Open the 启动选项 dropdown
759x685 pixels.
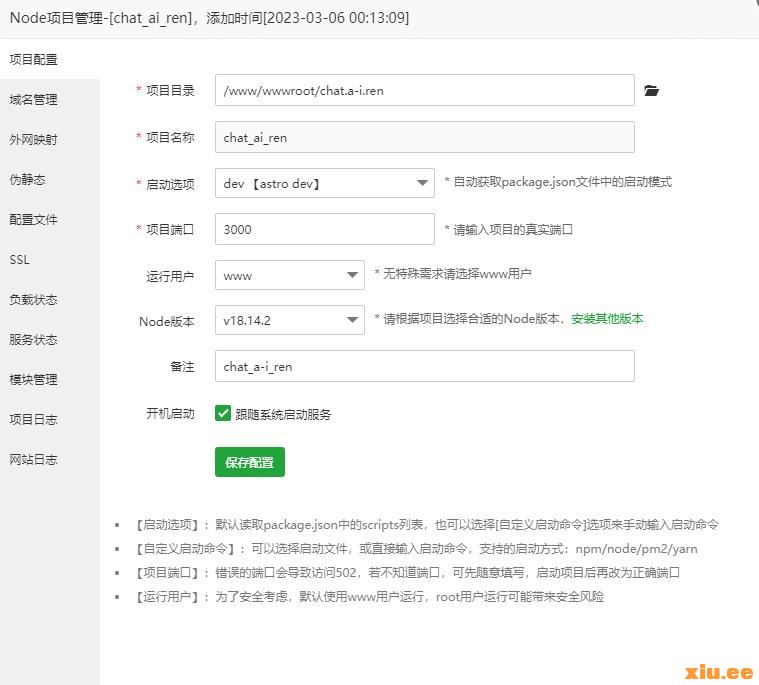[324, 184]
